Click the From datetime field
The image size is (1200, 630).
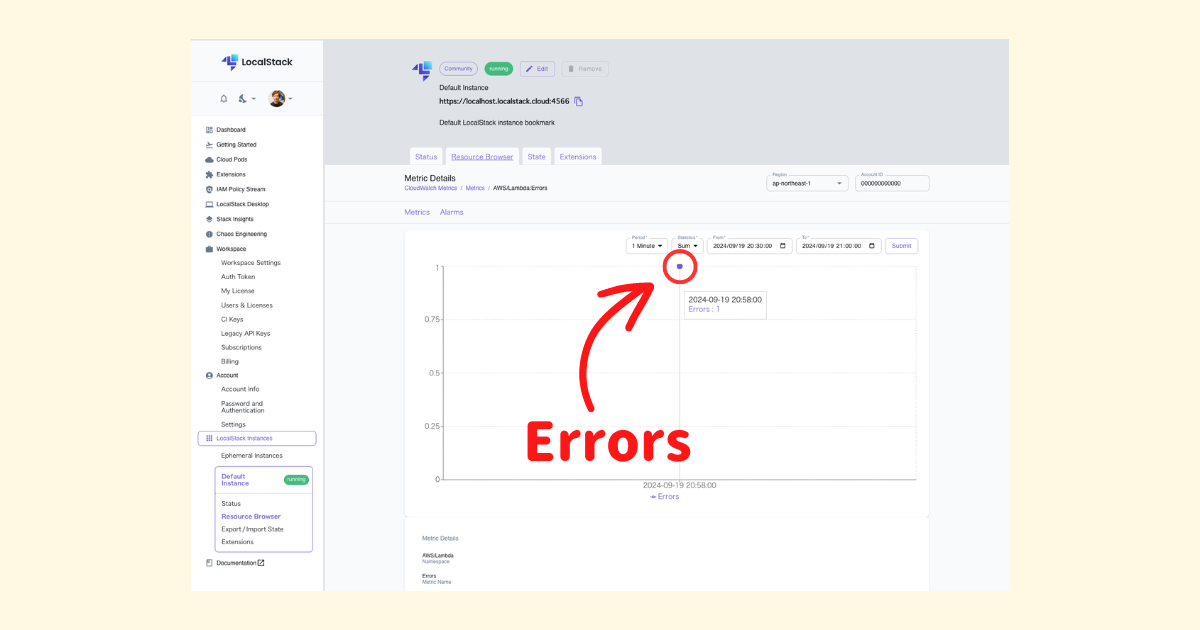click(x=749, y=246)
